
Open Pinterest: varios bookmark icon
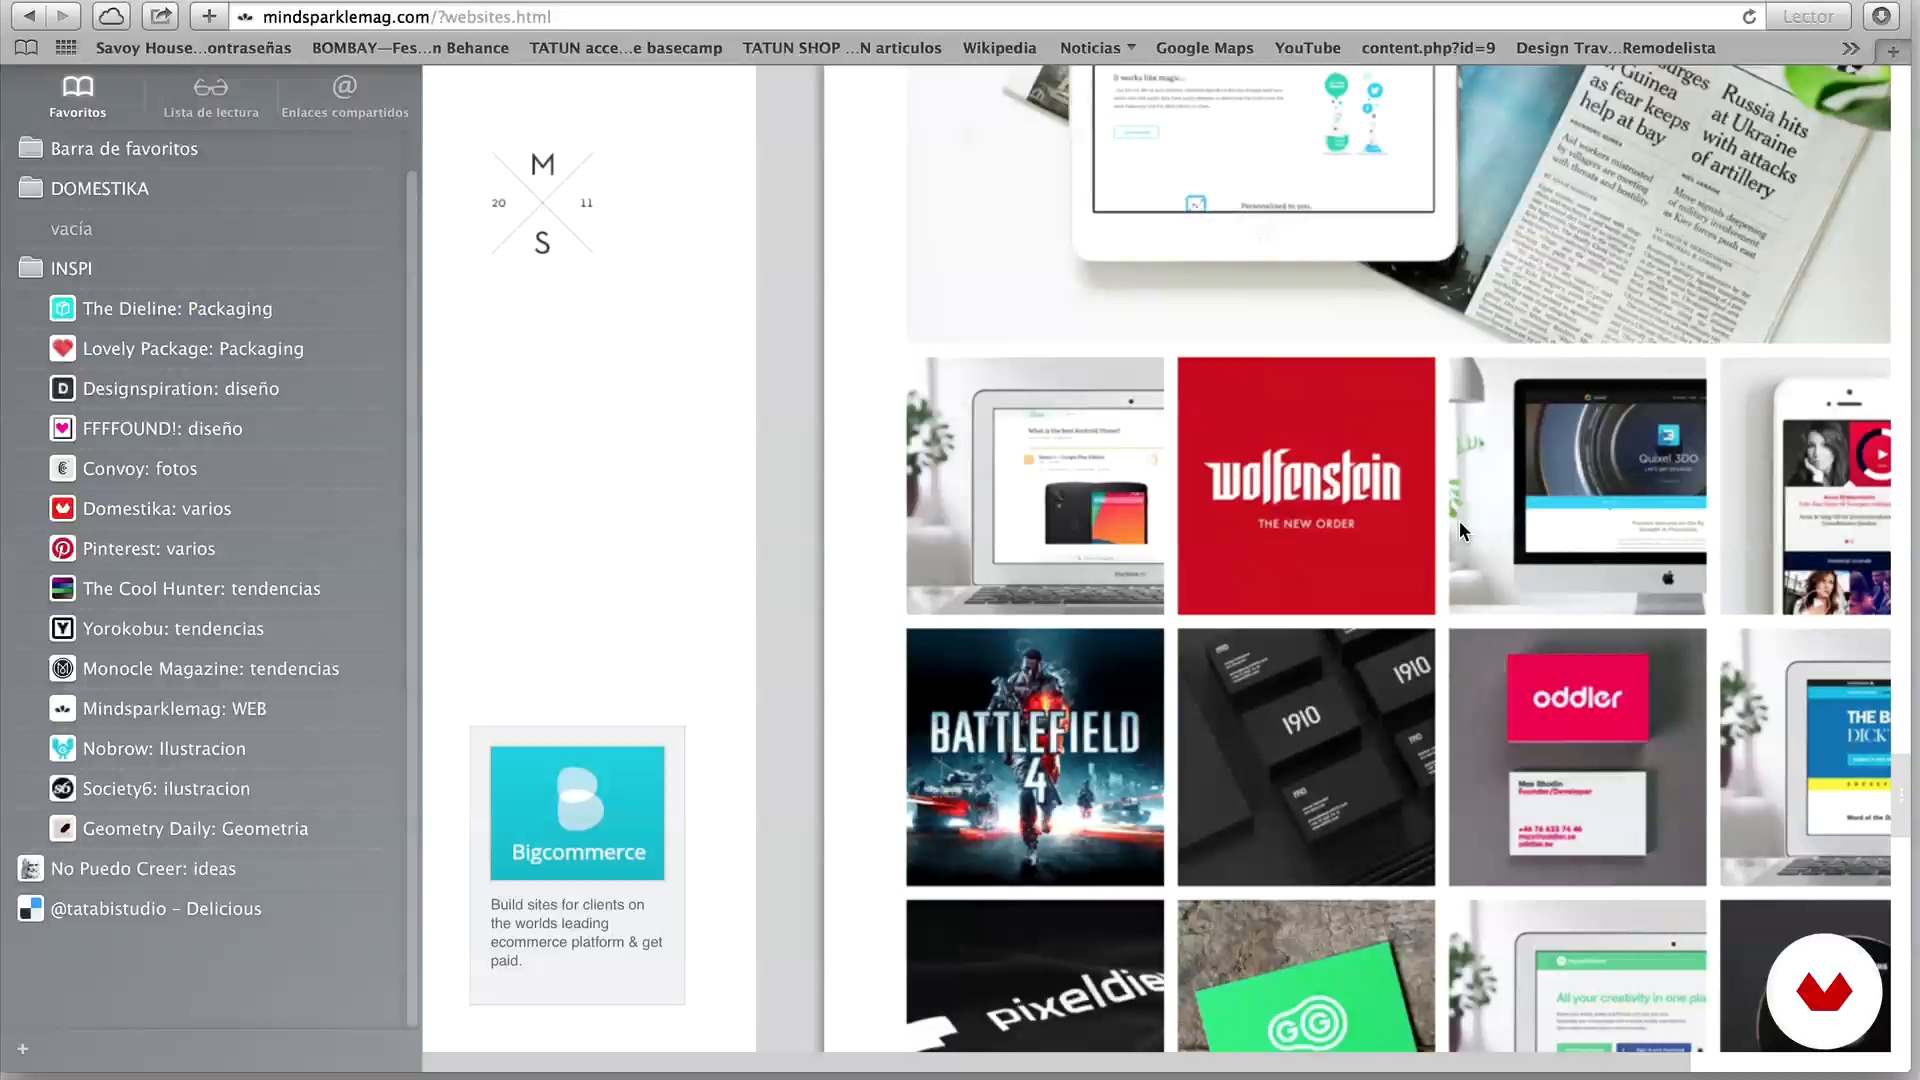point(62,548)
